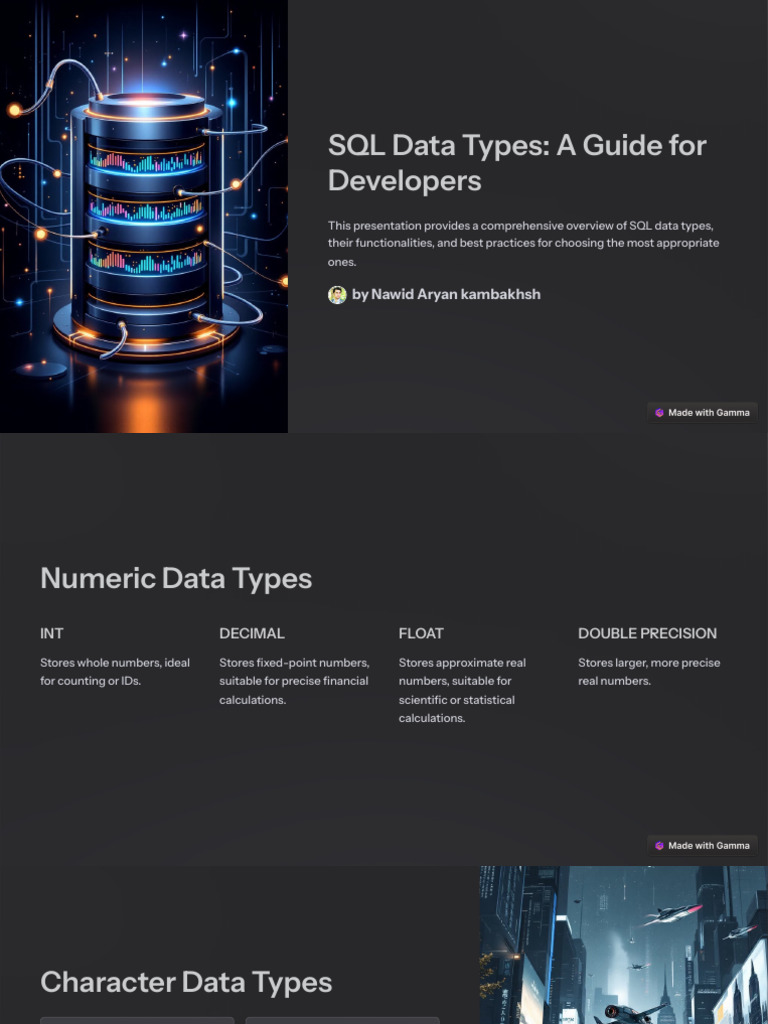Image resolution: width=768 pixels, height=1024 pixels.
Task: Select the text describing whole numbers for IDs
Action: click(115, 672)
